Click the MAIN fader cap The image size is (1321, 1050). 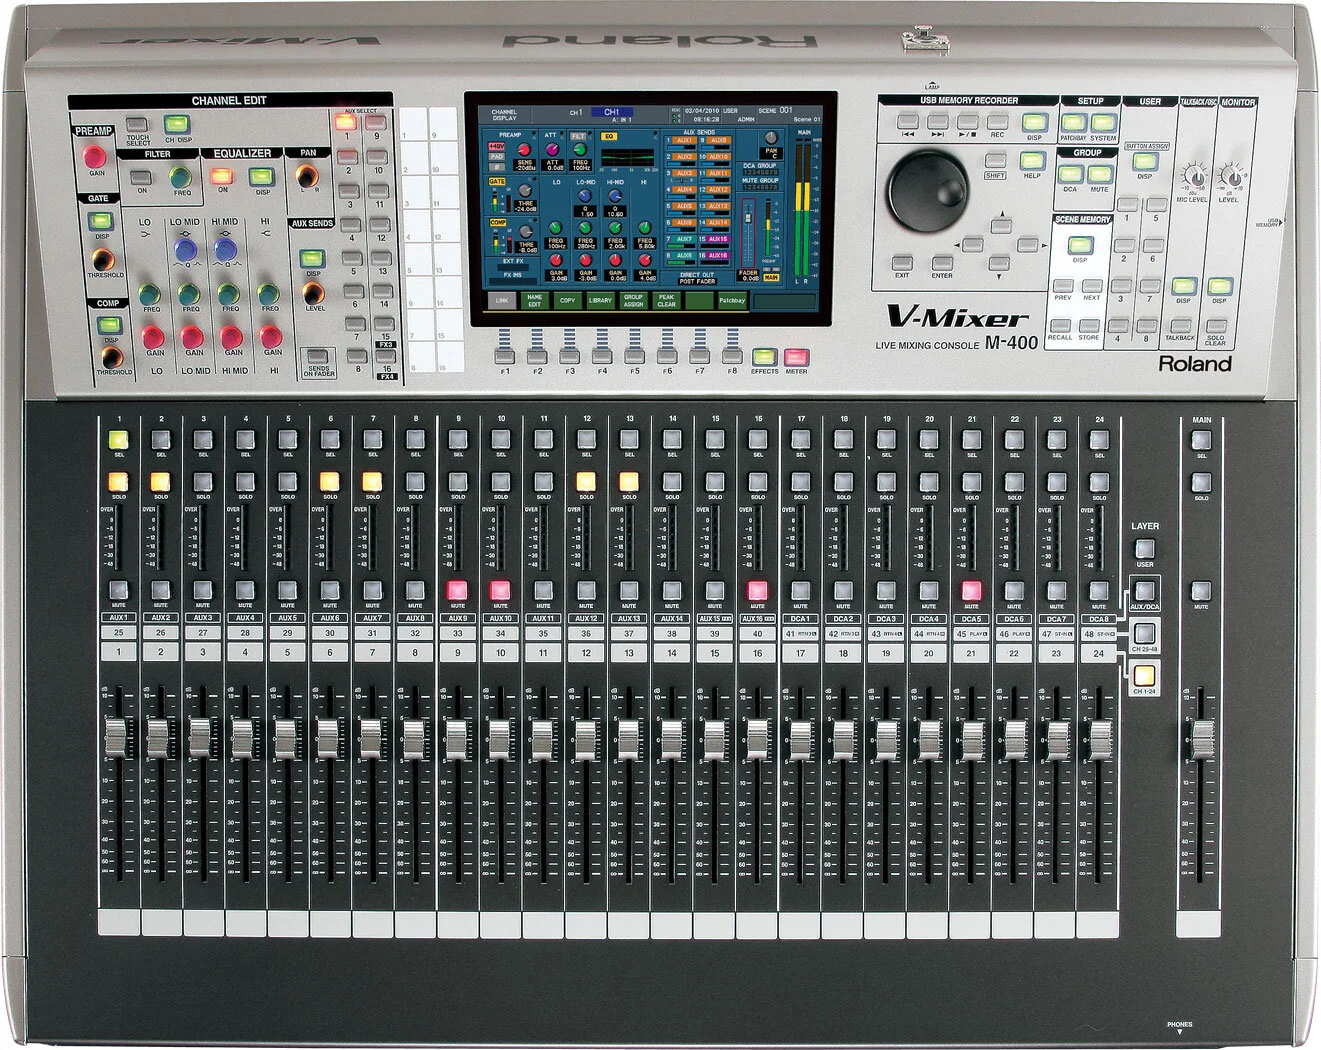(x=1202, y=738)
